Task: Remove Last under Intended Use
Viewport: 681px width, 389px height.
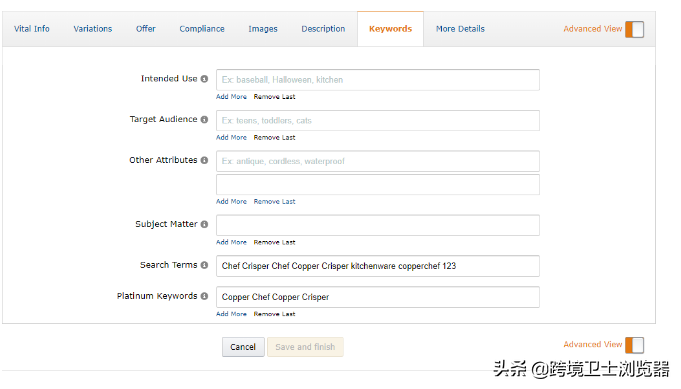Action: click(274, 96)
